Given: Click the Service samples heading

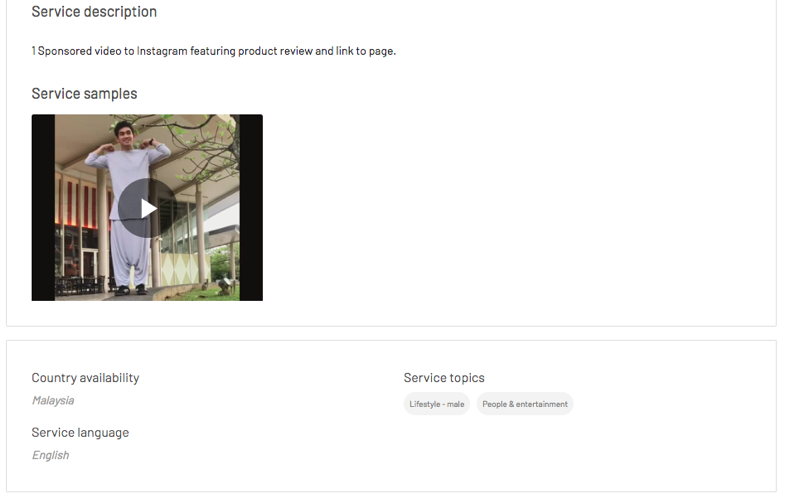Looking at the screenshot, I should click(x=84, y=94).
